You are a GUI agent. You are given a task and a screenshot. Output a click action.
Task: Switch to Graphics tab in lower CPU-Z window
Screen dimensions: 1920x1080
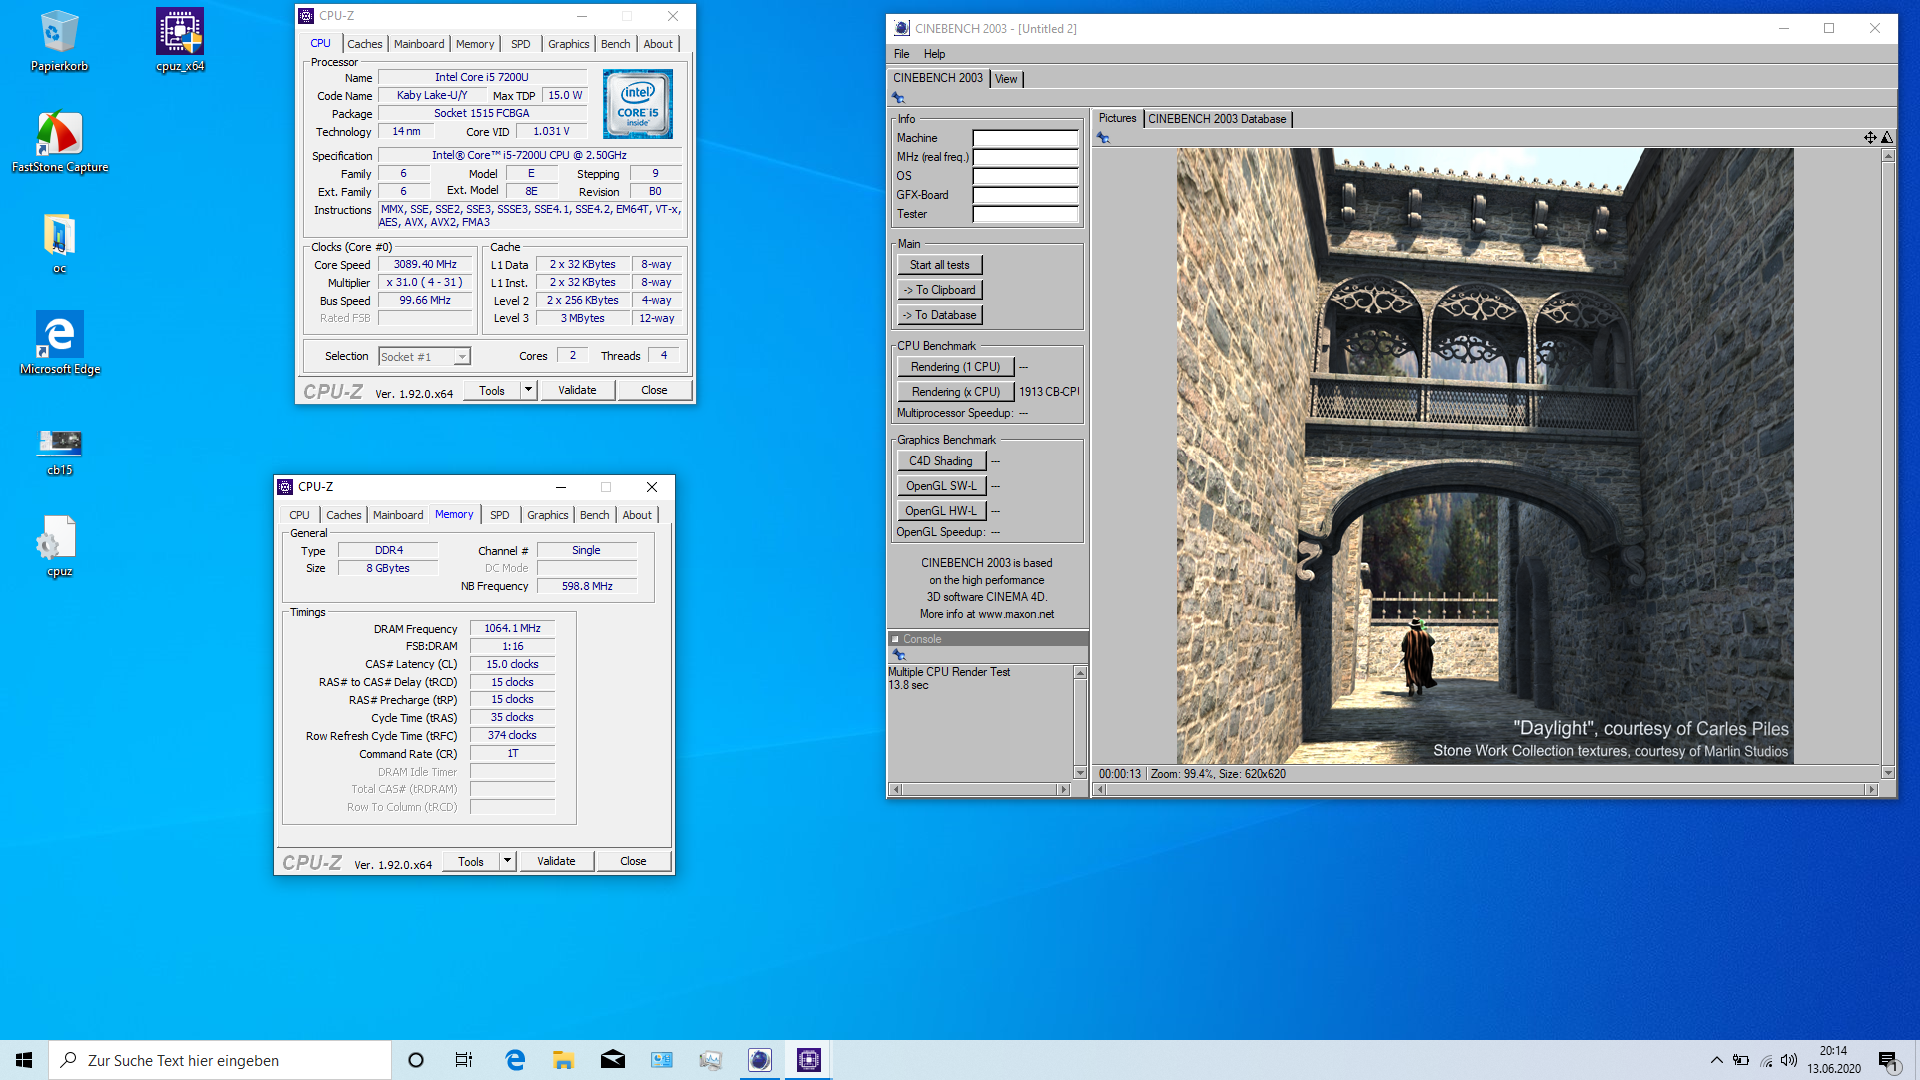click(547, 515)
